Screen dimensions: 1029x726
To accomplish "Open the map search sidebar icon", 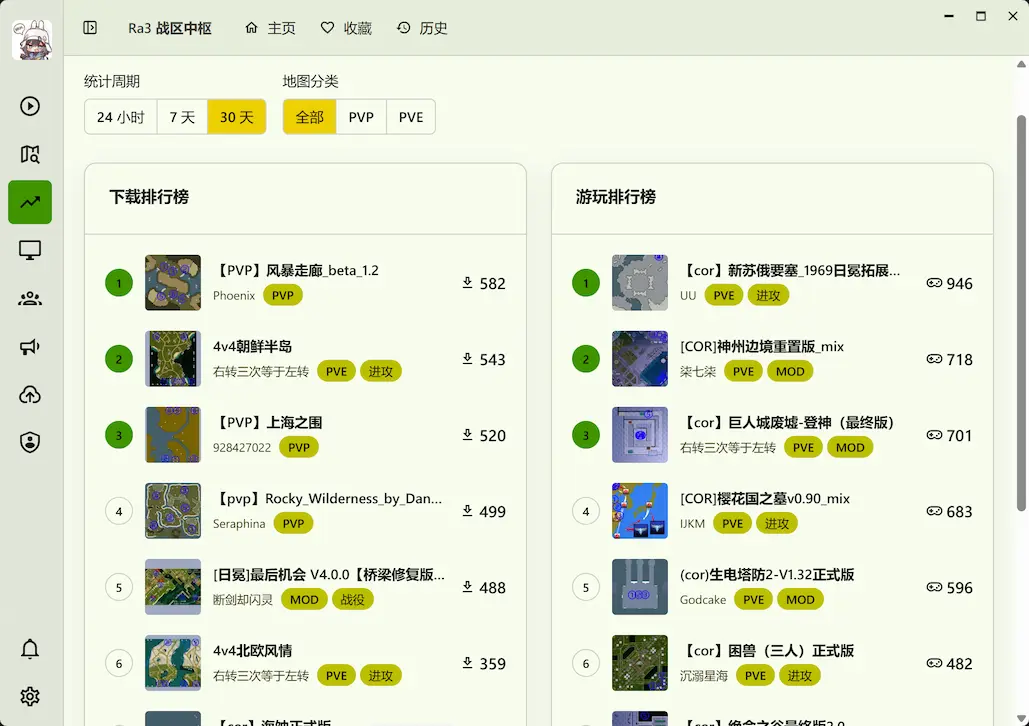I will tap(30, 154).
